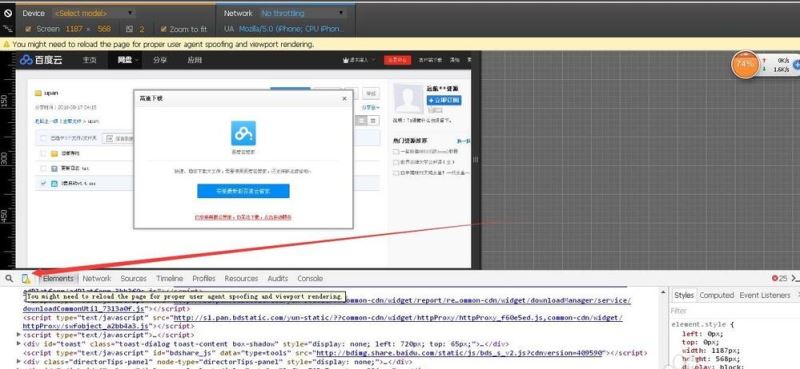Click the blue subscribe button beside avatar
Image resolution: width=800 pixels, height=369 pixels.
click(444, 100)
